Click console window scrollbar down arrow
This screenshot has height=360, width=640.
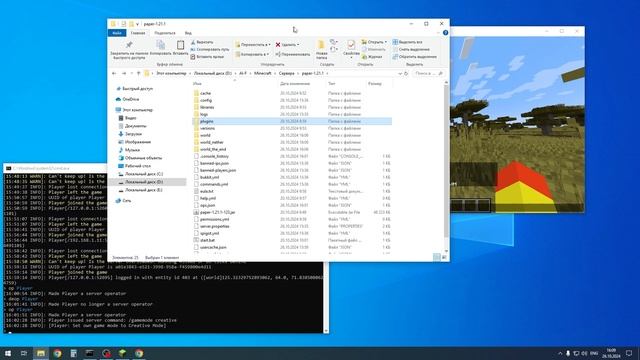click(x=326, y=331)
